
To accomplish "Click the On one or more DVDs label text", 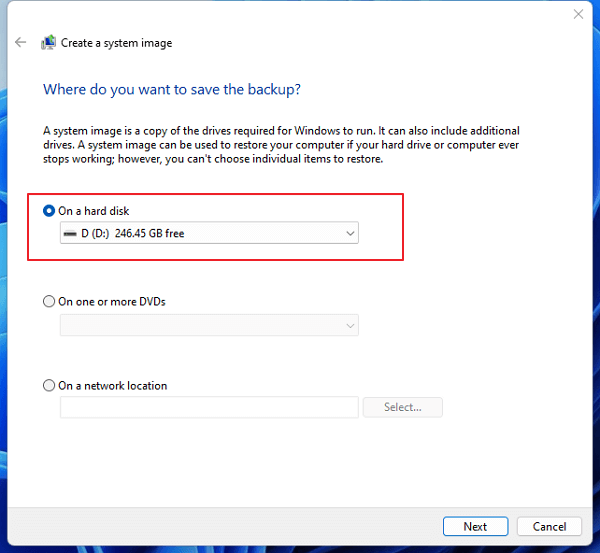I will [112, 301].
